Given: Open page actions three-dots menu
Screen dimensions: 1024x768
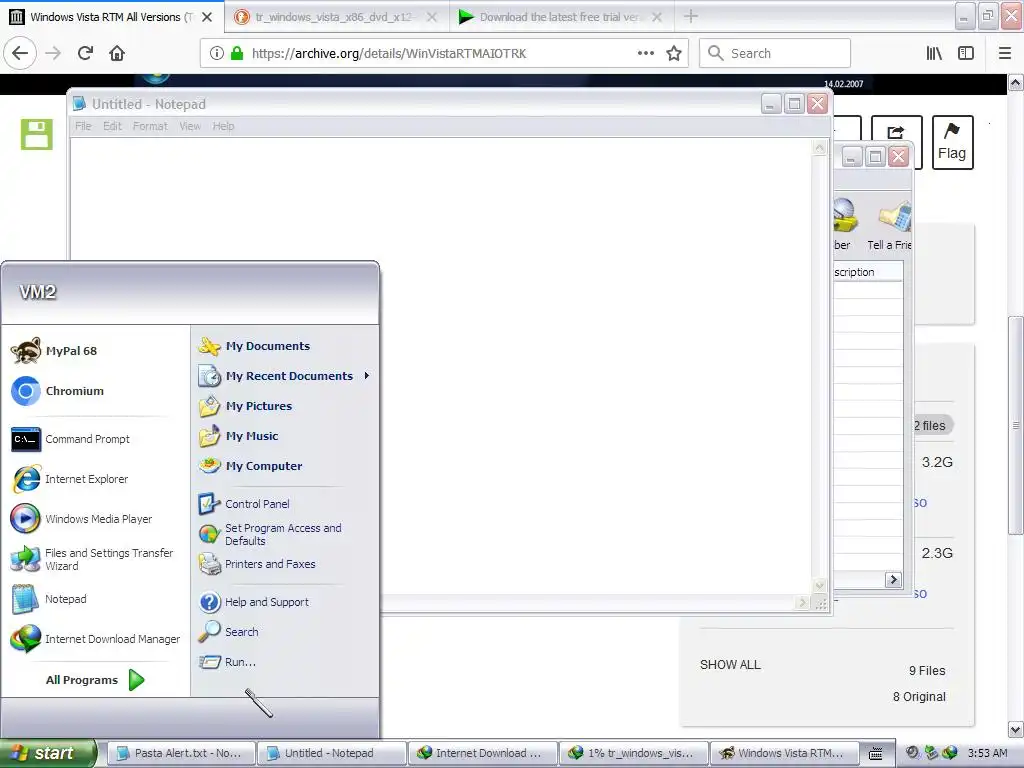Looking at the screenshot, I should [x=645, y=54].
